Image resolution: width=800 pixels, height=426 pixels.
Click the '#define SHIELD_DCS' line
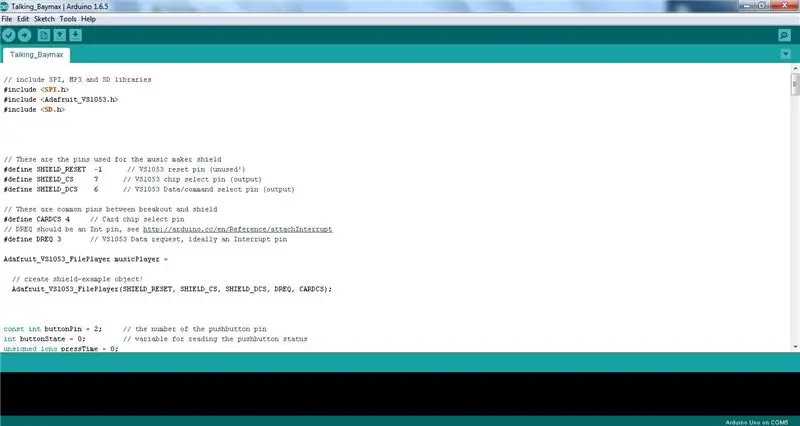[x=149, y=189]
